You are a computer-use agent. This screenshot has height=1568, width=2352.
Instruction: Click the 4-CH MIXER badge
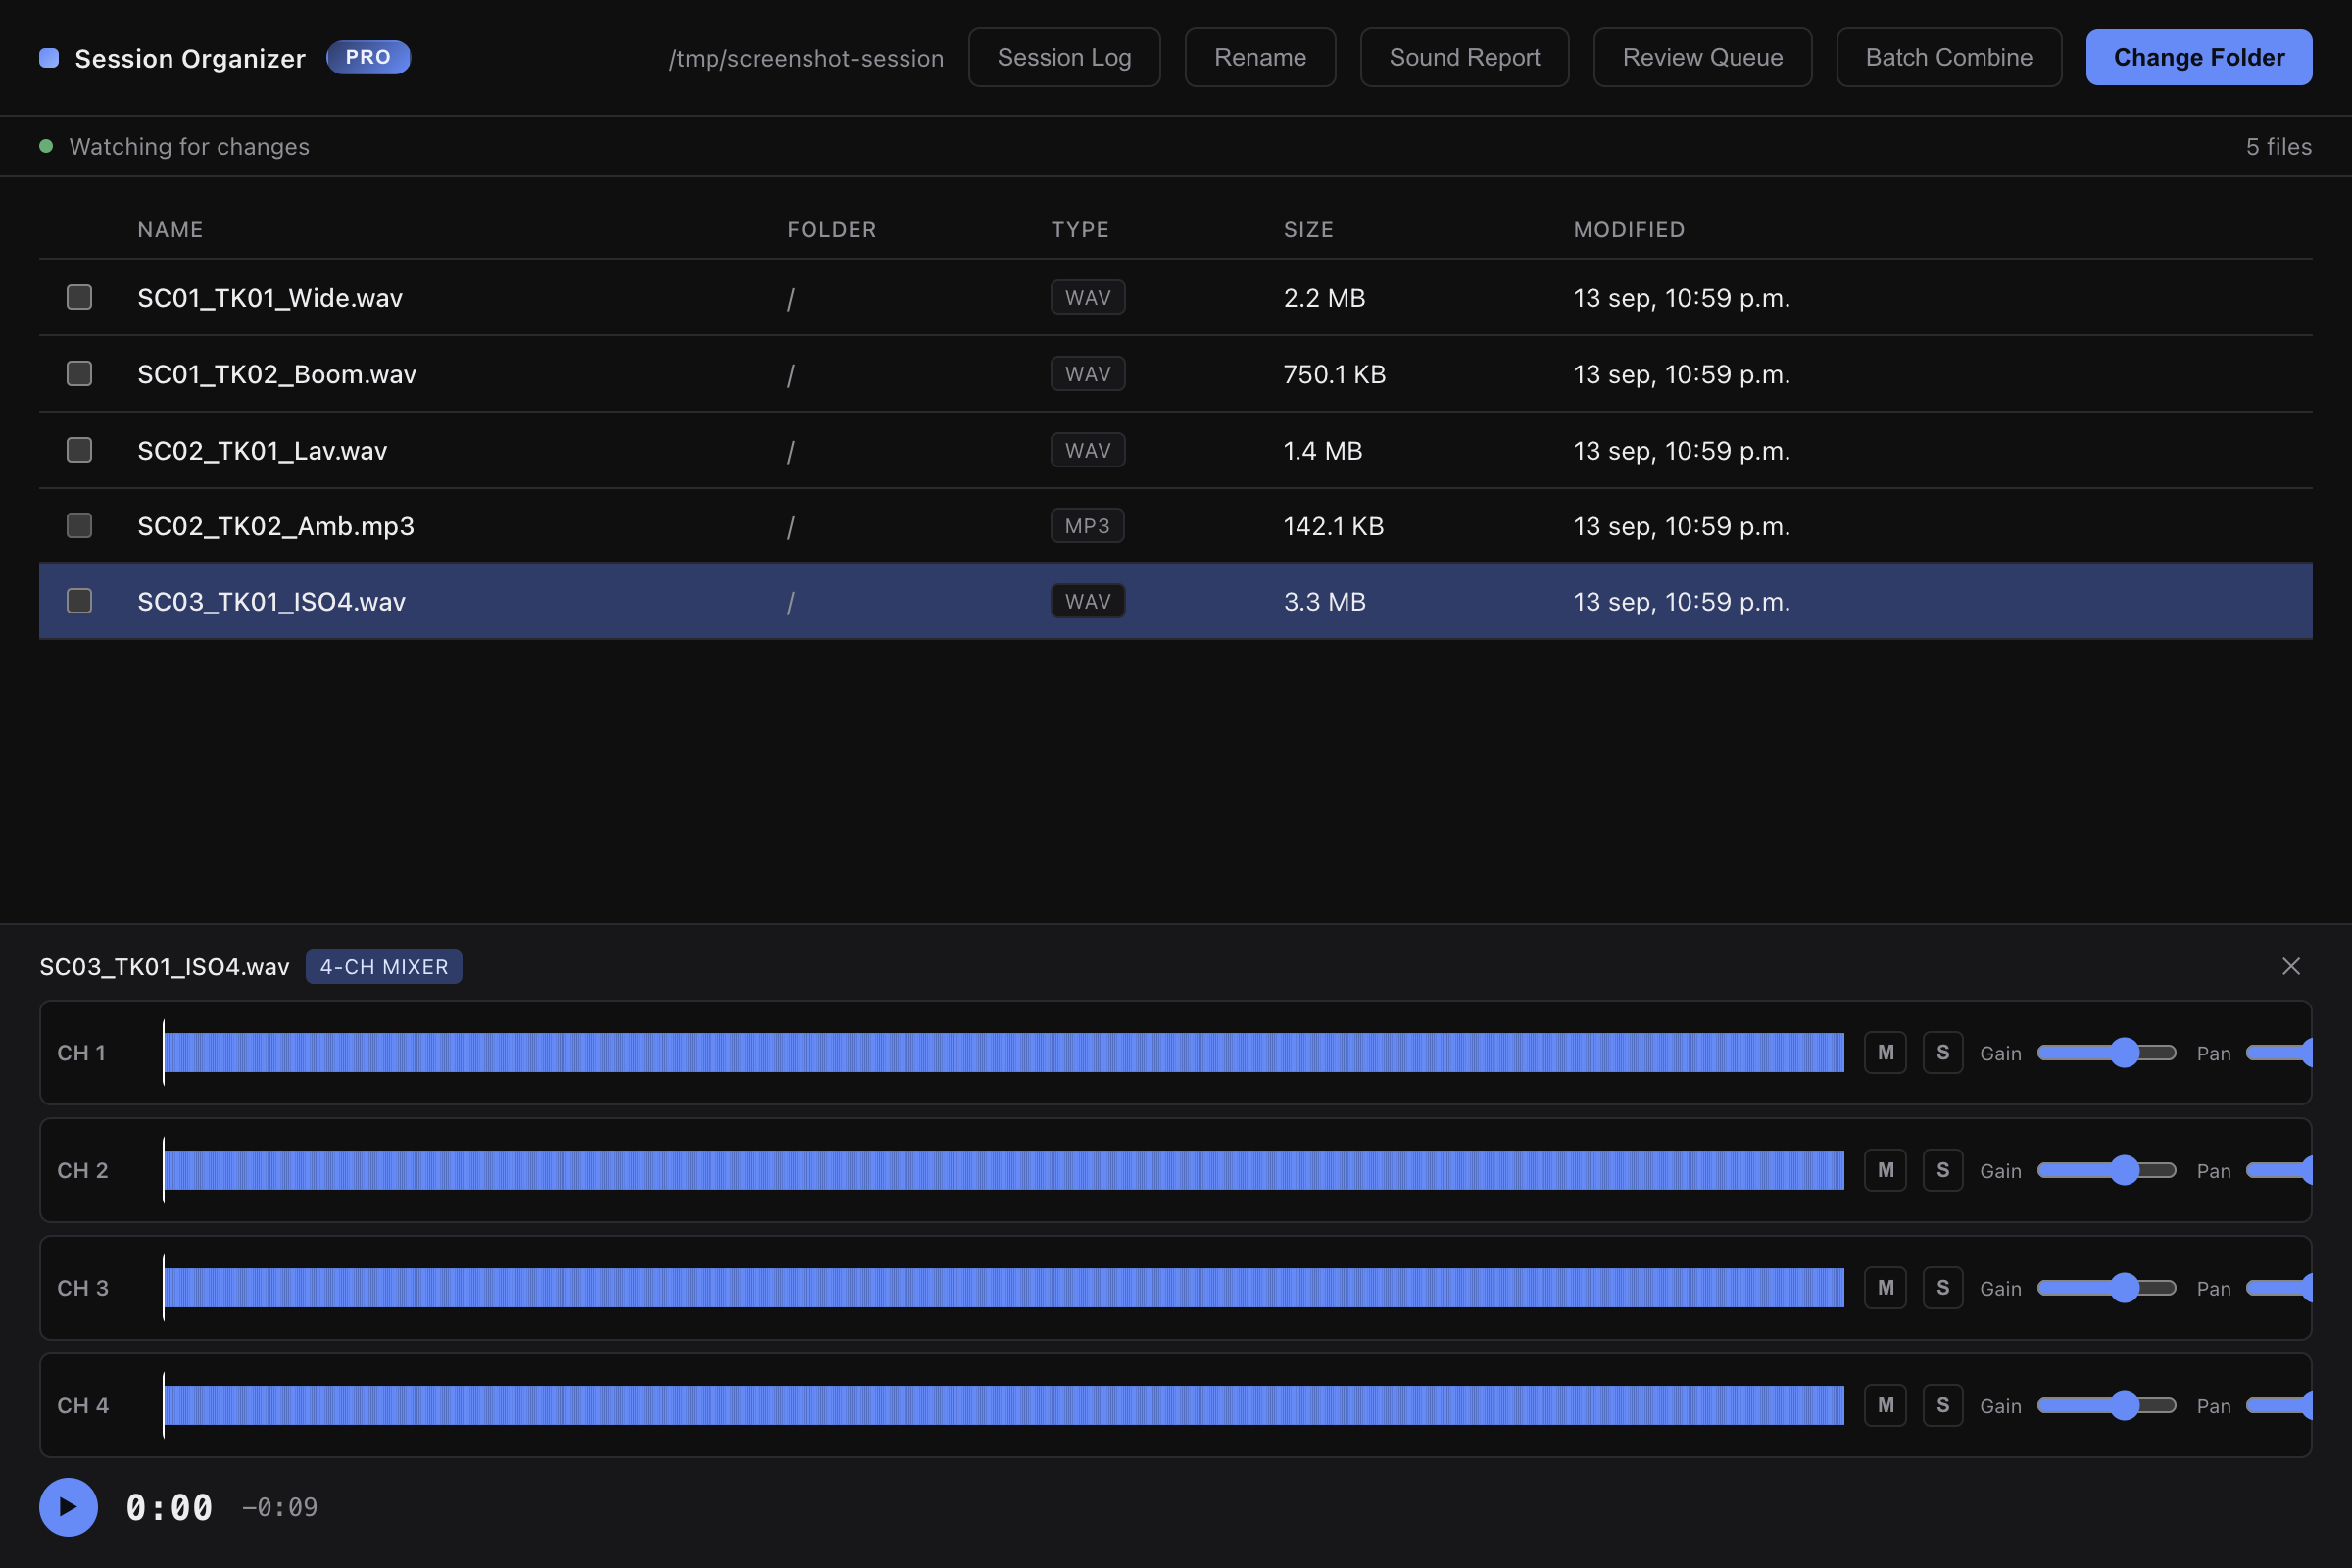pos(384,967)
